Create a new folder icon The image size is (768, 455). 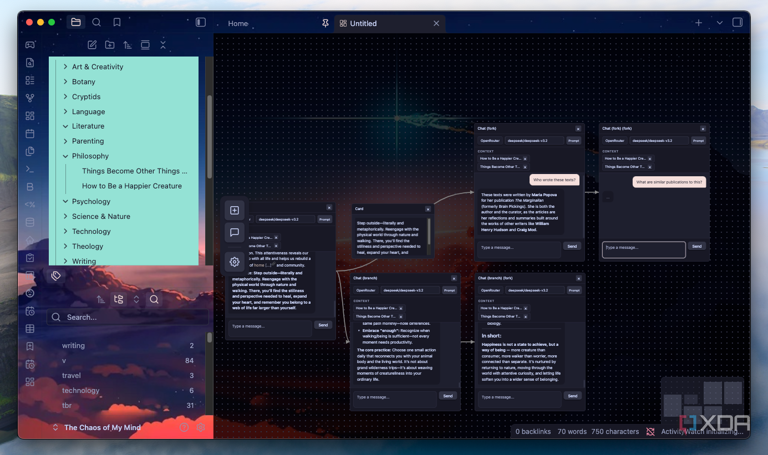[110, 45]
